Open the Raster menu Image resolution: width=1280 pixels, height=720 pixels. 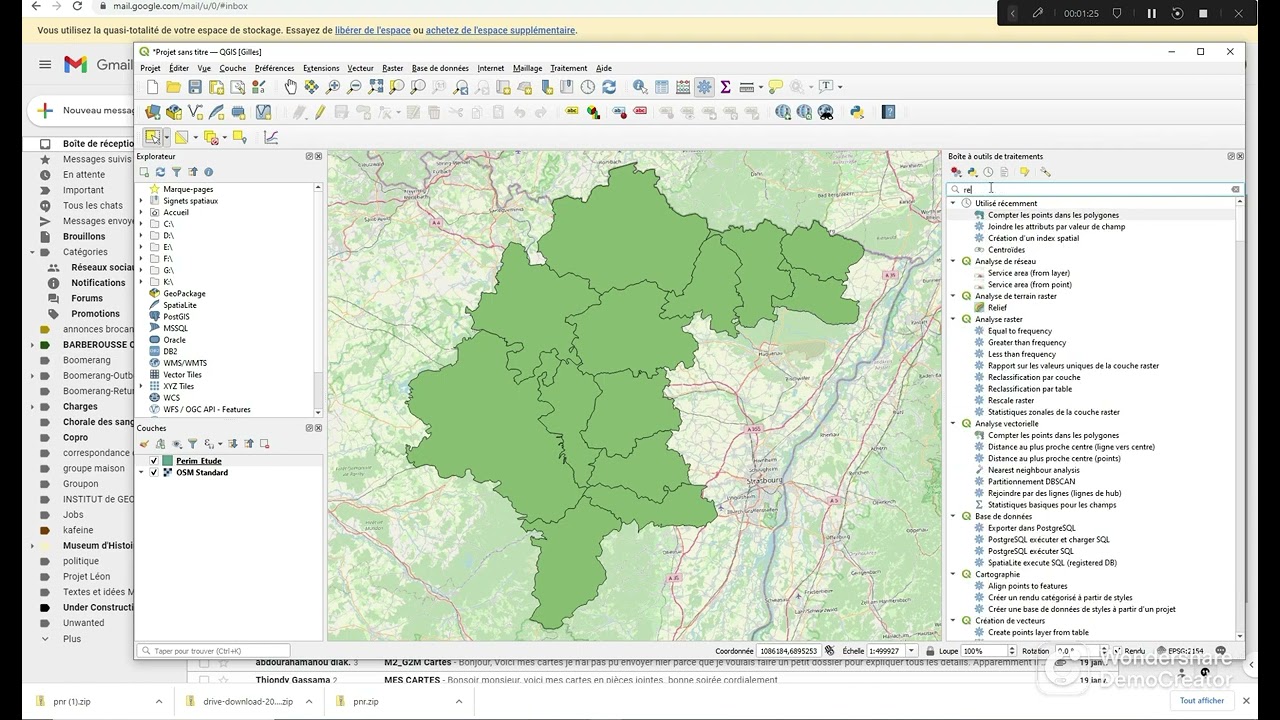[392, 68]
